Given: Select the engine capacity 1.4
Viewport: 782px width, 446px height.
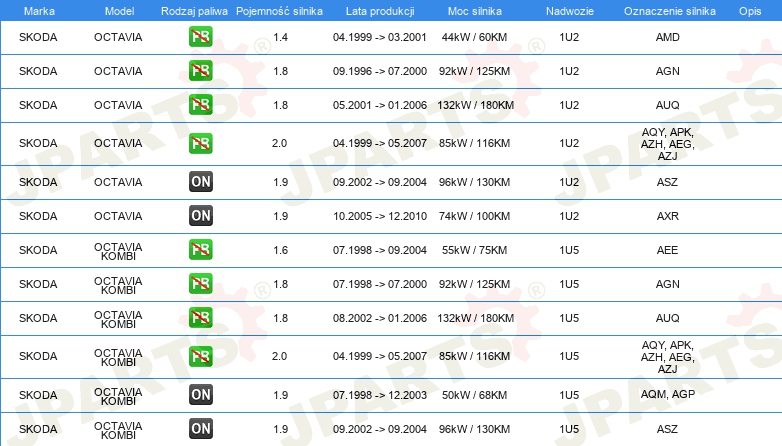Looking at the screenshot, I should [x=280, y=37].
